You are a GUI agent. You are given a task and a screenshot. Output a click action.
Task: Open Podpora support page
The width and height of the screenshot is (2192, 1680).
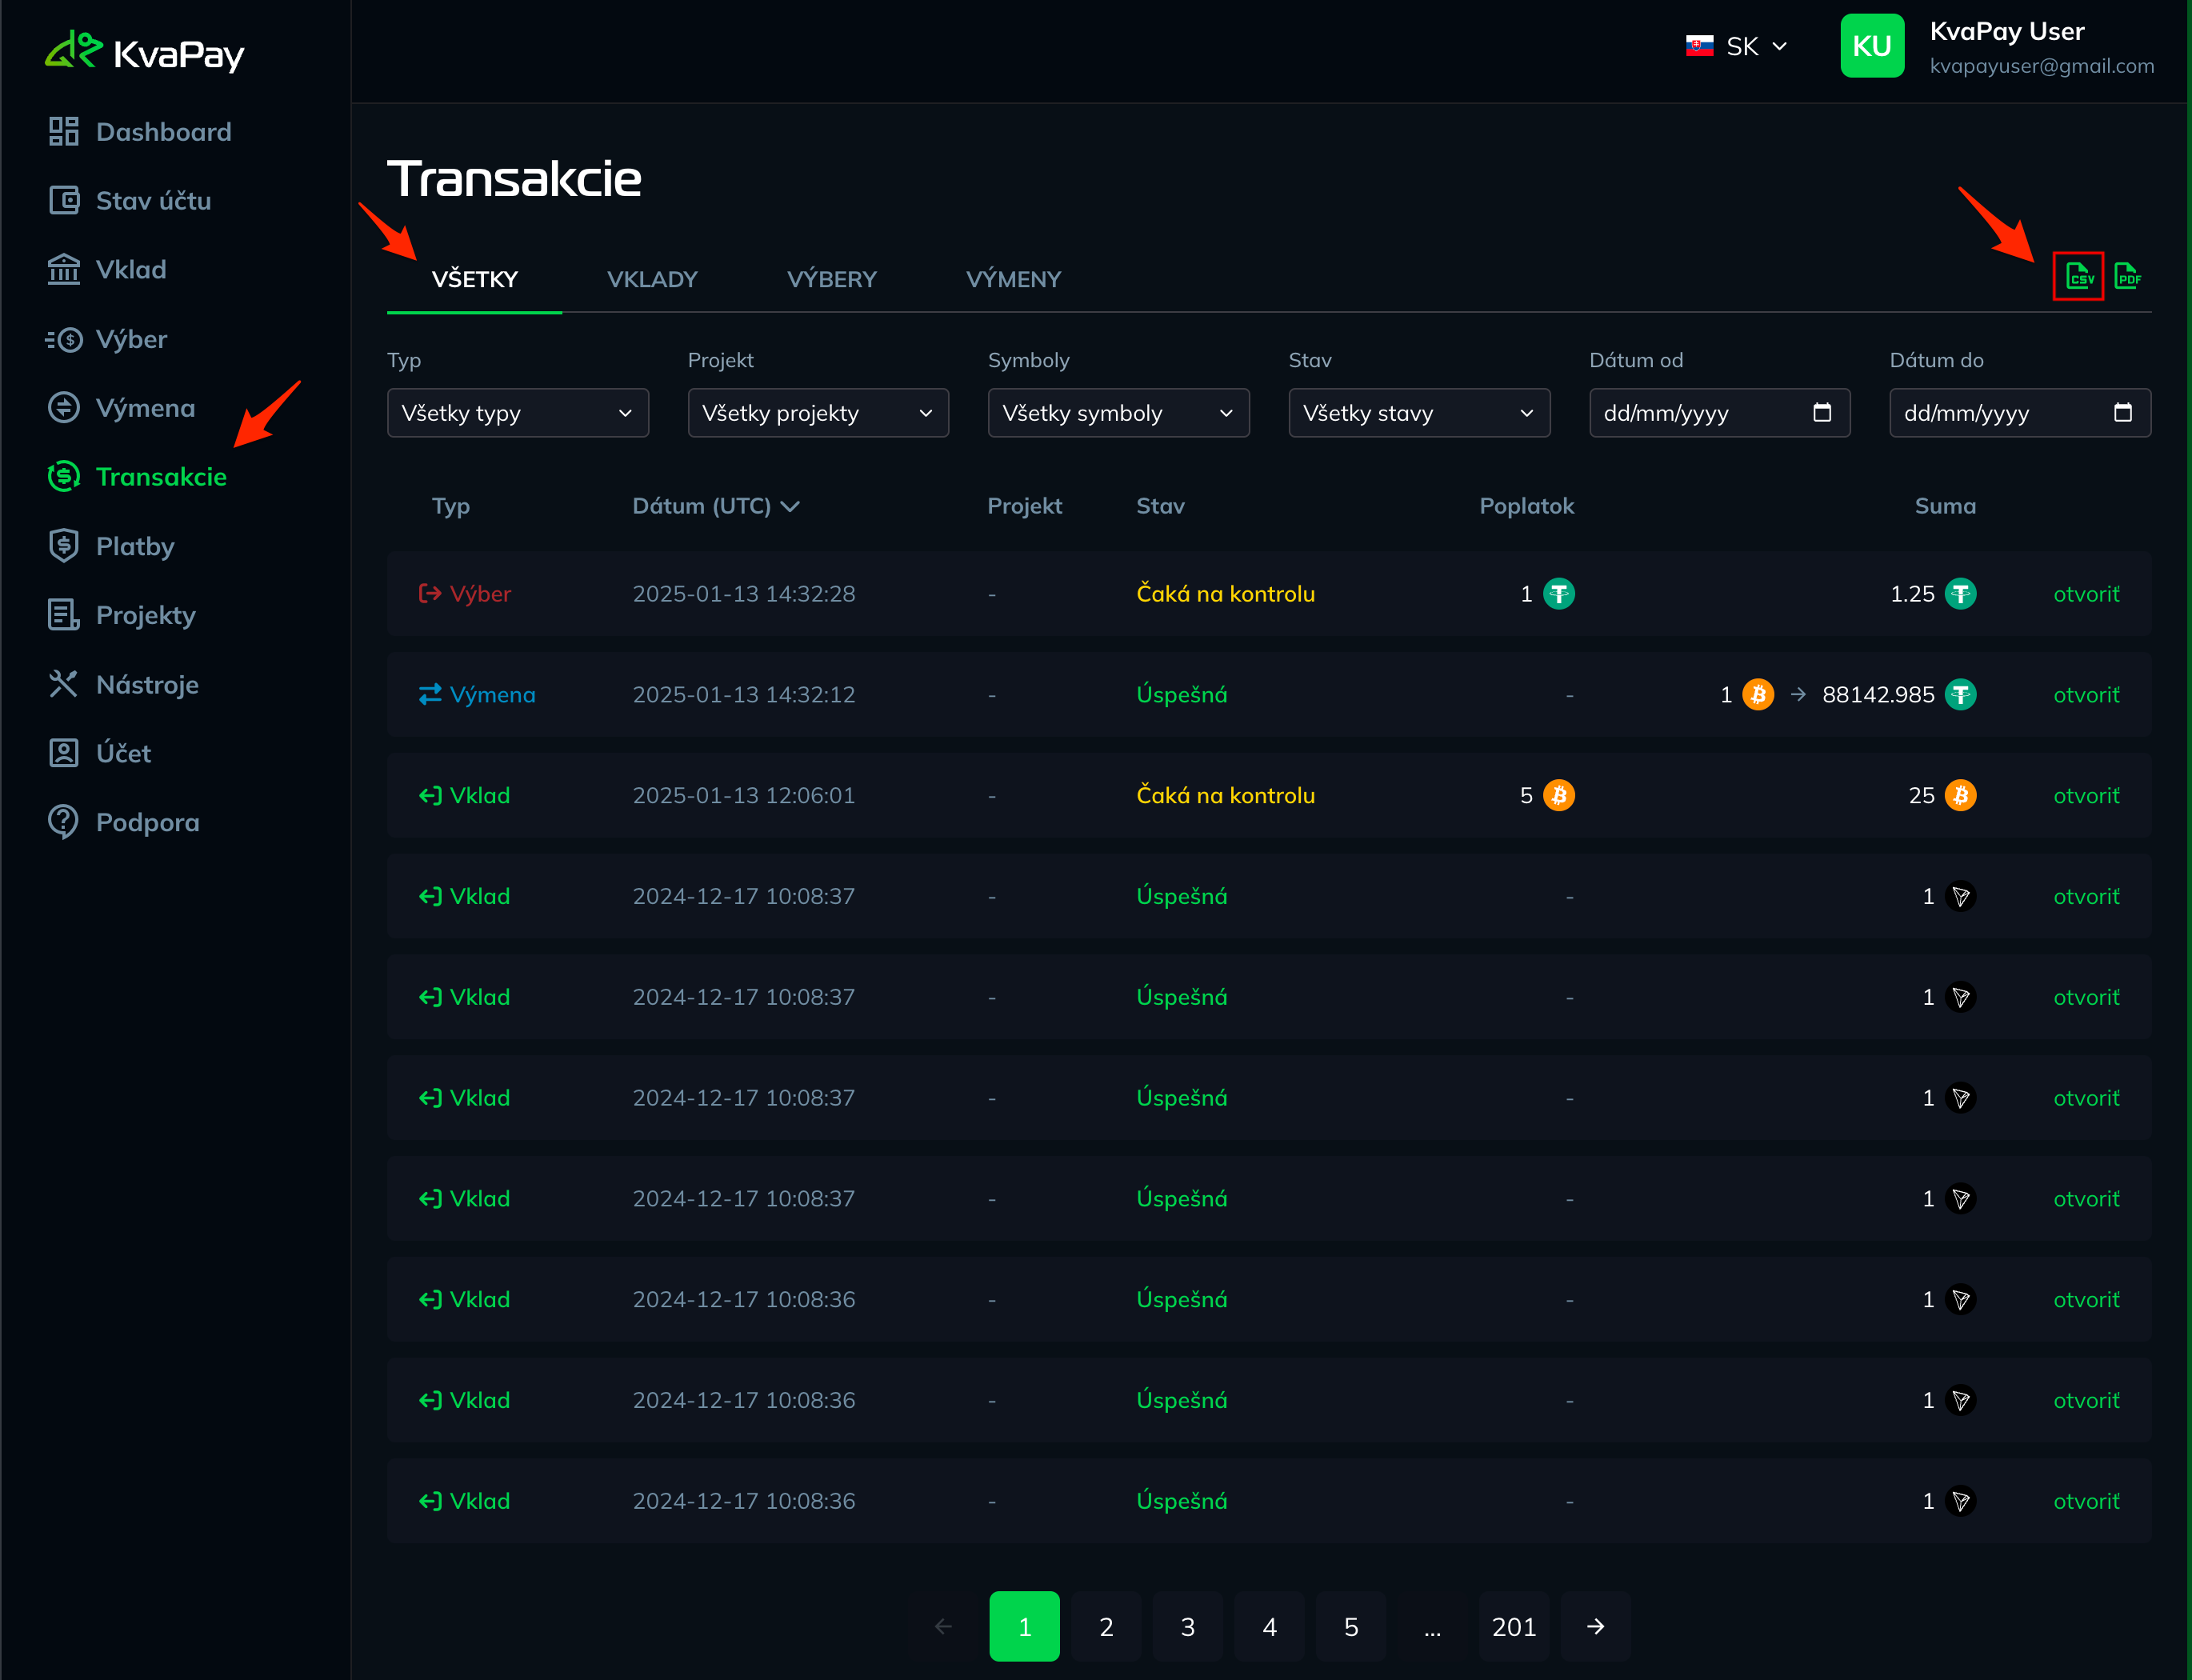click(124, 823)
